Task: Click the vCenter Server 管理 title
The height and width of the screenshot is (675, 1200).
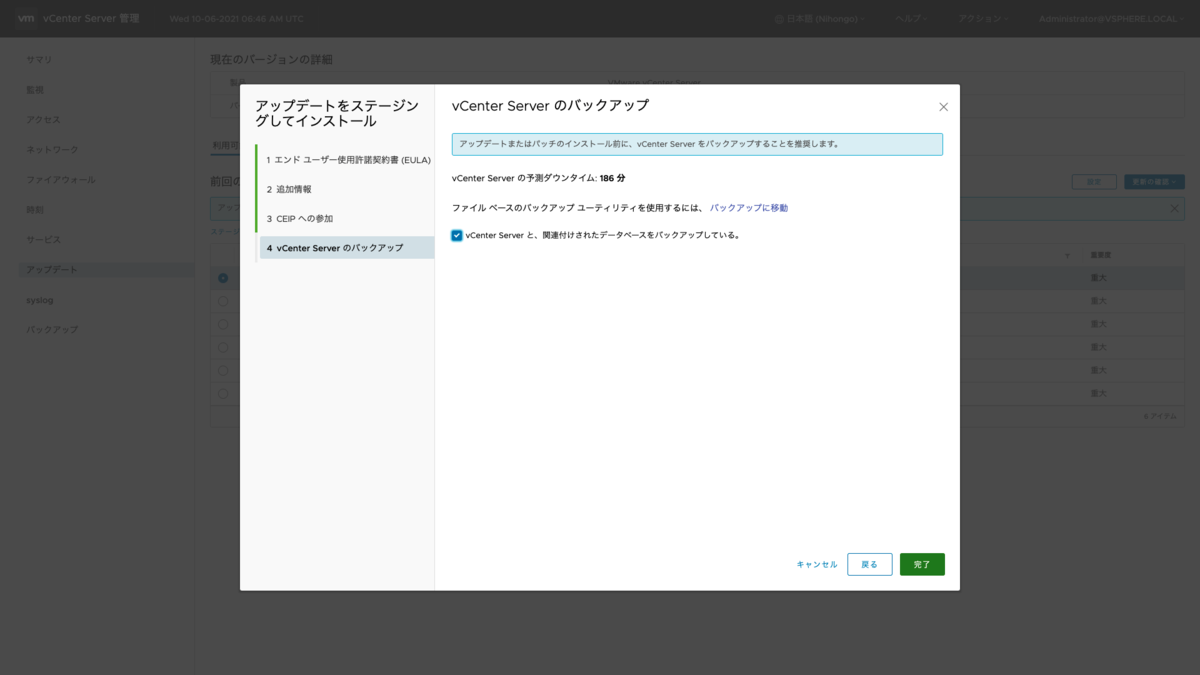Action: [92, 19]
